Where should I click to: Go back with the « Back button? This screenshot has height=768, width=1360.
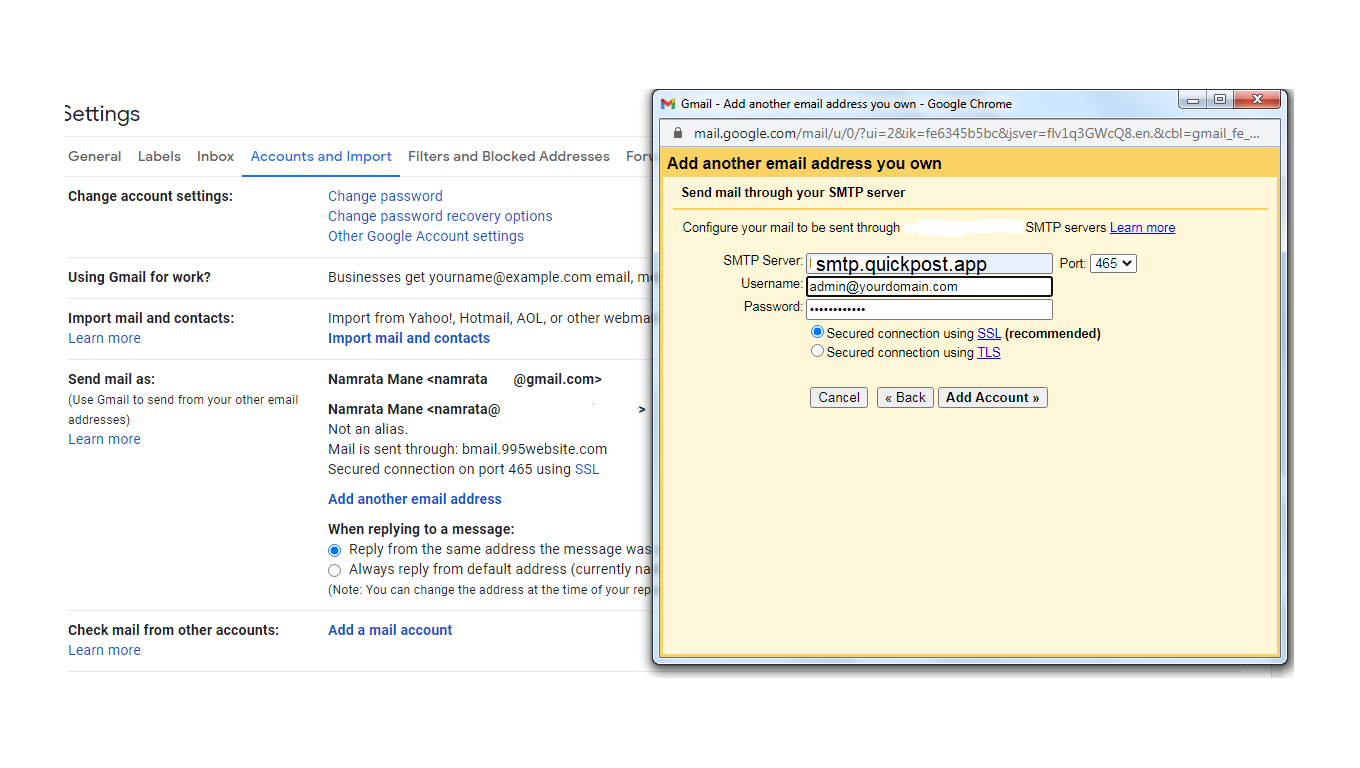tap(905, 397)
